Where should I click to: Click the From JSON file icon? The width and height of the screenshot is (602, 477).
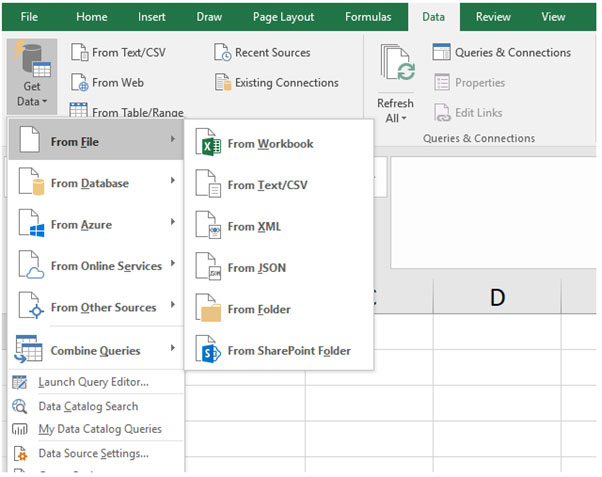pos(208,267)
